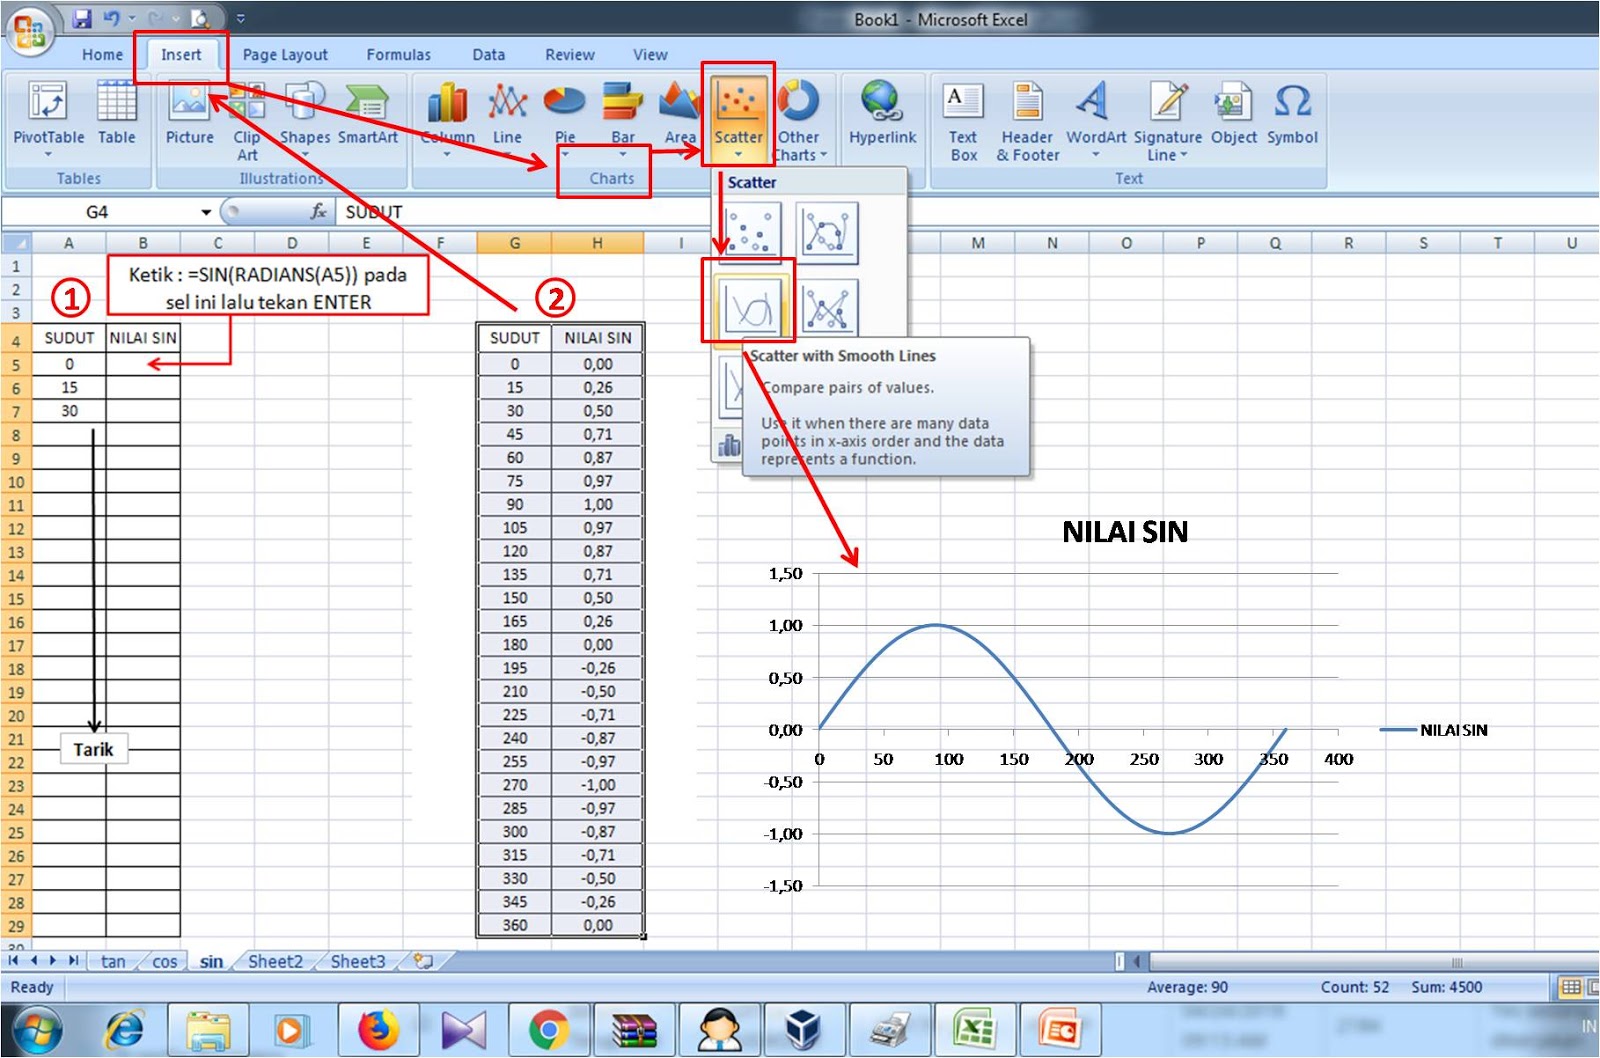Jump to the last sheet tab
This screenshot has height=1058, width=1600.
[x=73, y=961]
